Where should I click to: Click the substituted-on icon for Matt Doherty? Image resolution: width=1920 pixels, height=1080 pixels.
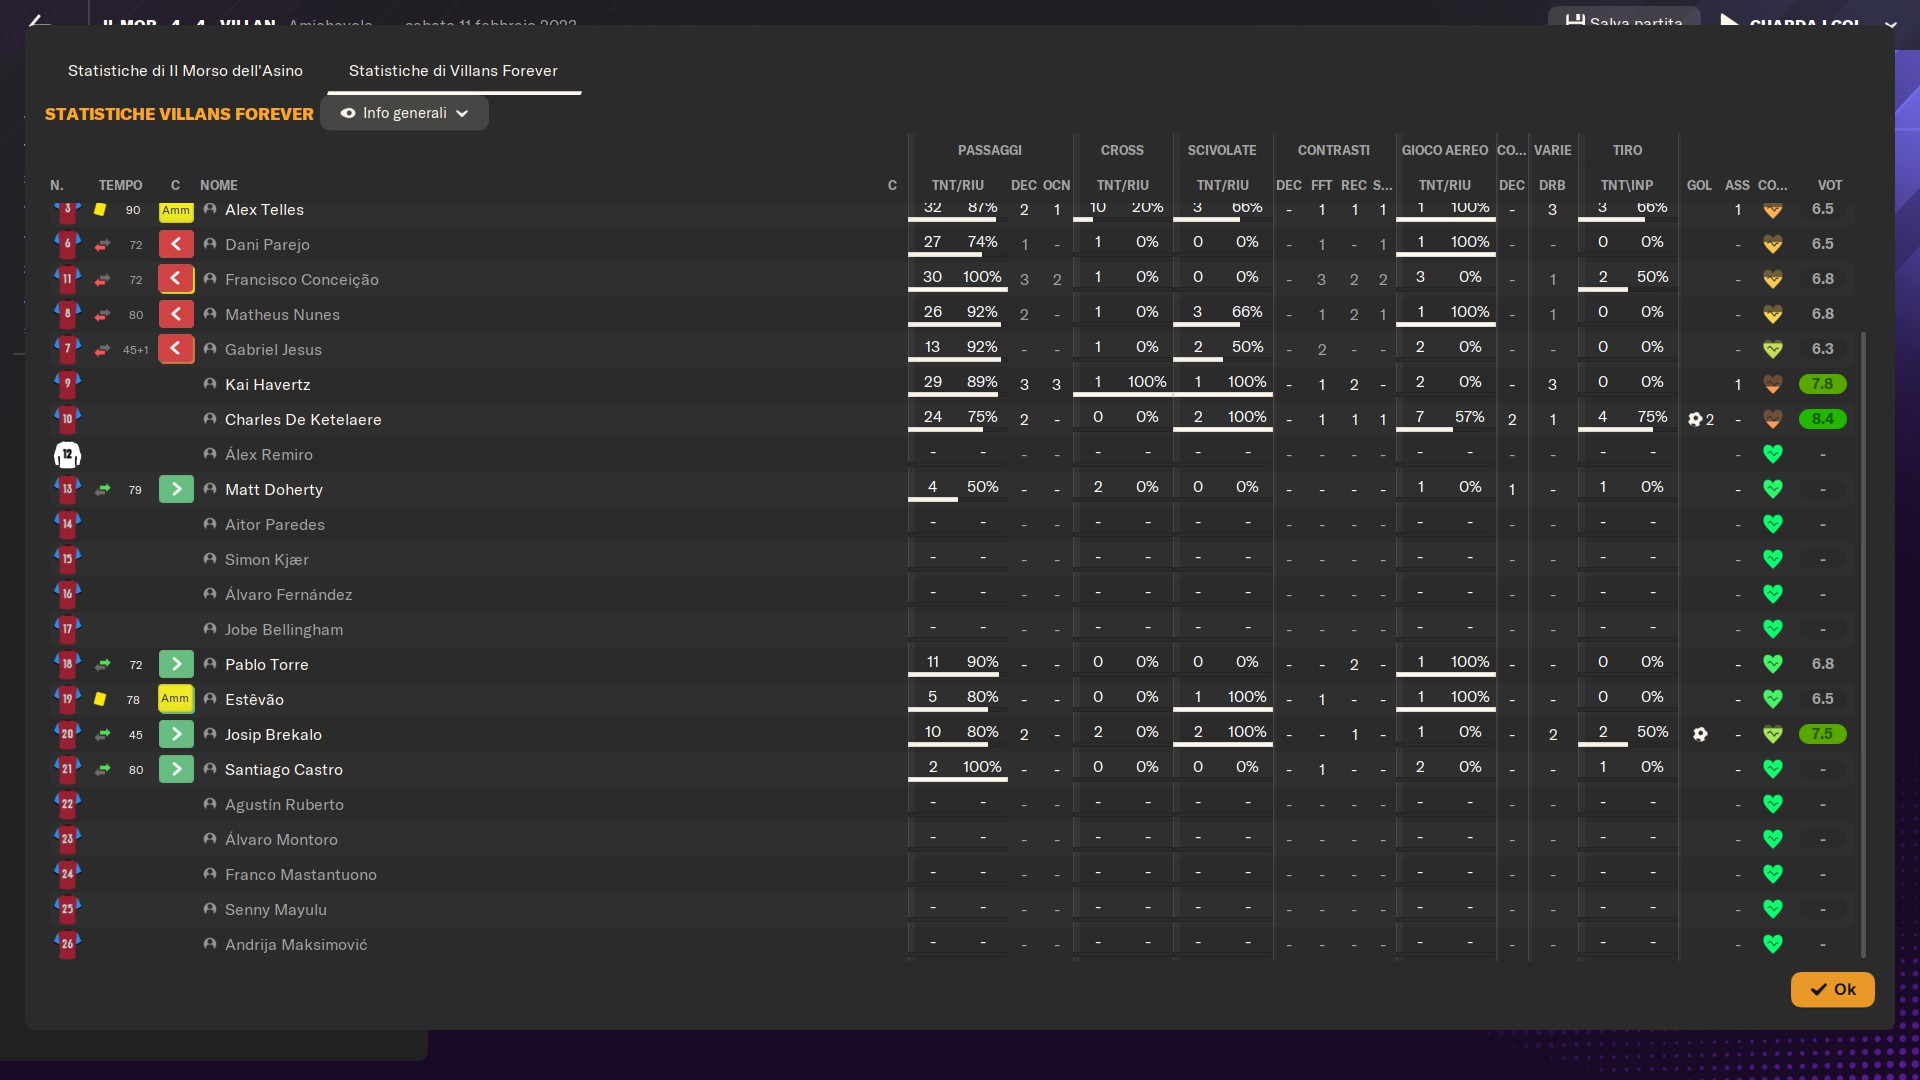click(x=176, y=489)
